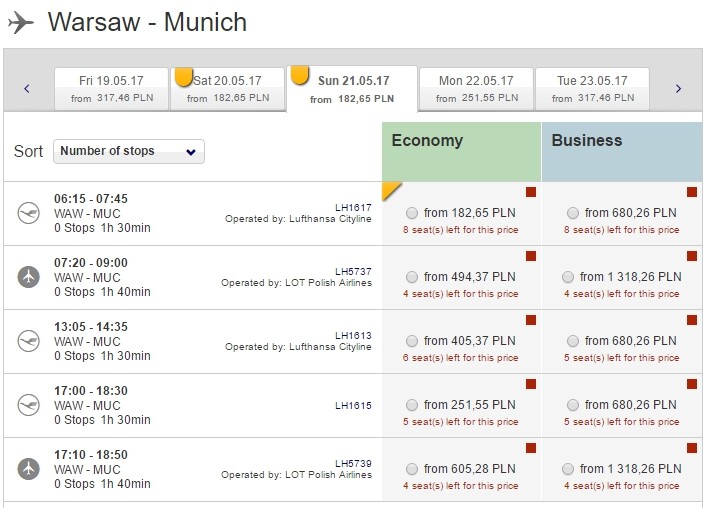Select economy fare 182,65 PLN radio button
Screen dimensions: 715x508
(412, 213)
